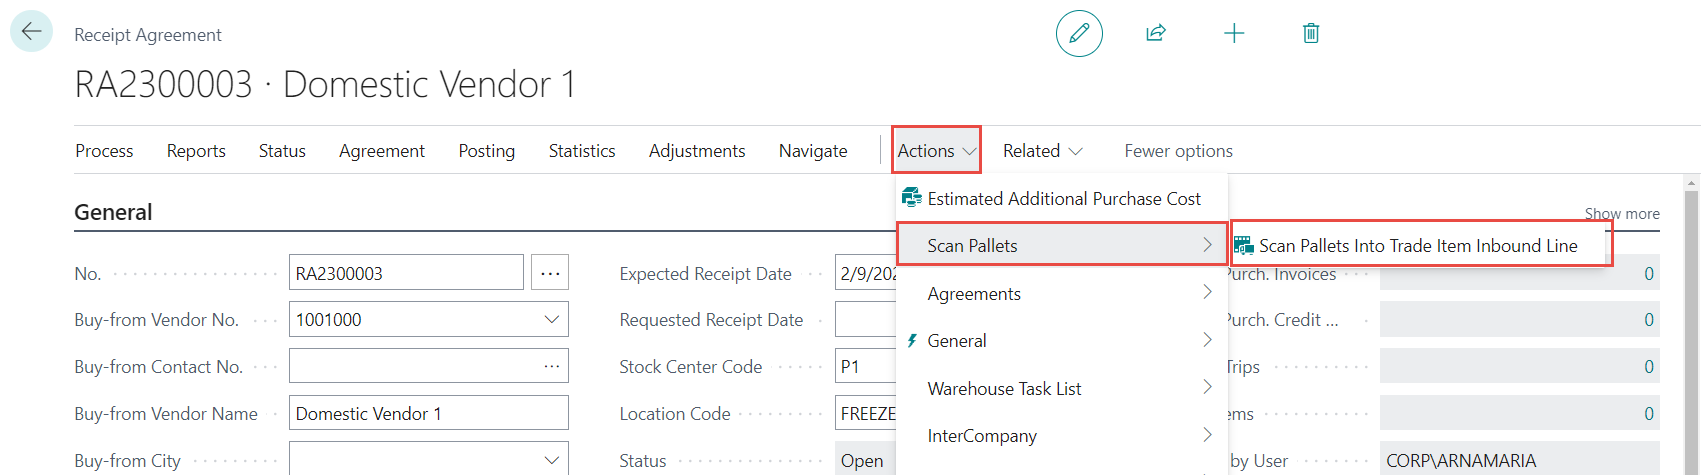This screenshot has width=1701, height=475.
Task: Click the Show more link
Action: click(x=1621, y=214)
